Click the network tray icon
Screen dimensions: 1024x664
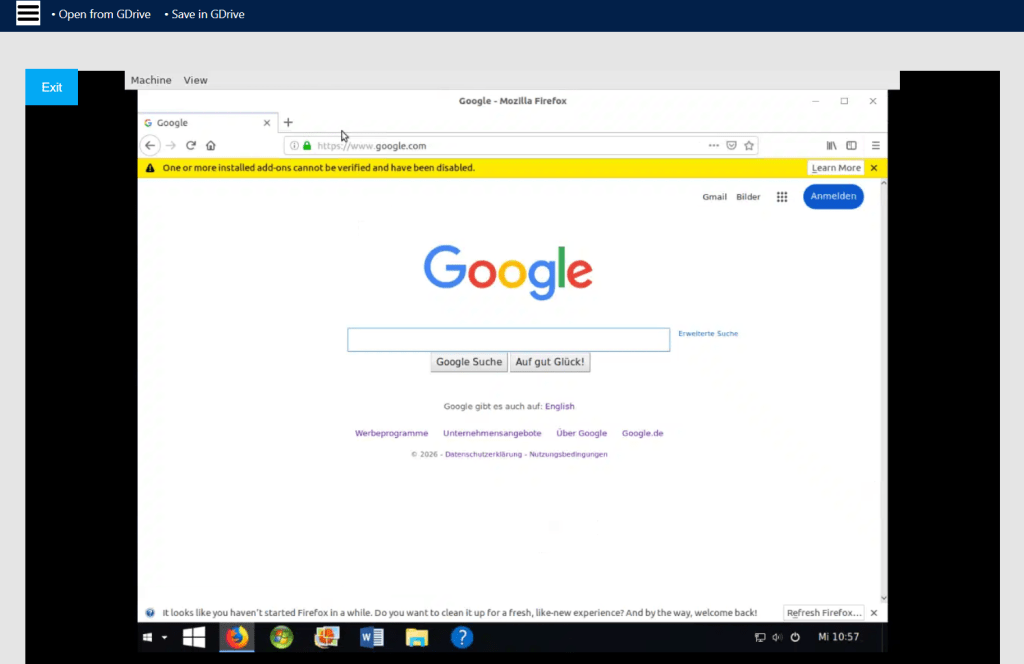tap(760, 637)
